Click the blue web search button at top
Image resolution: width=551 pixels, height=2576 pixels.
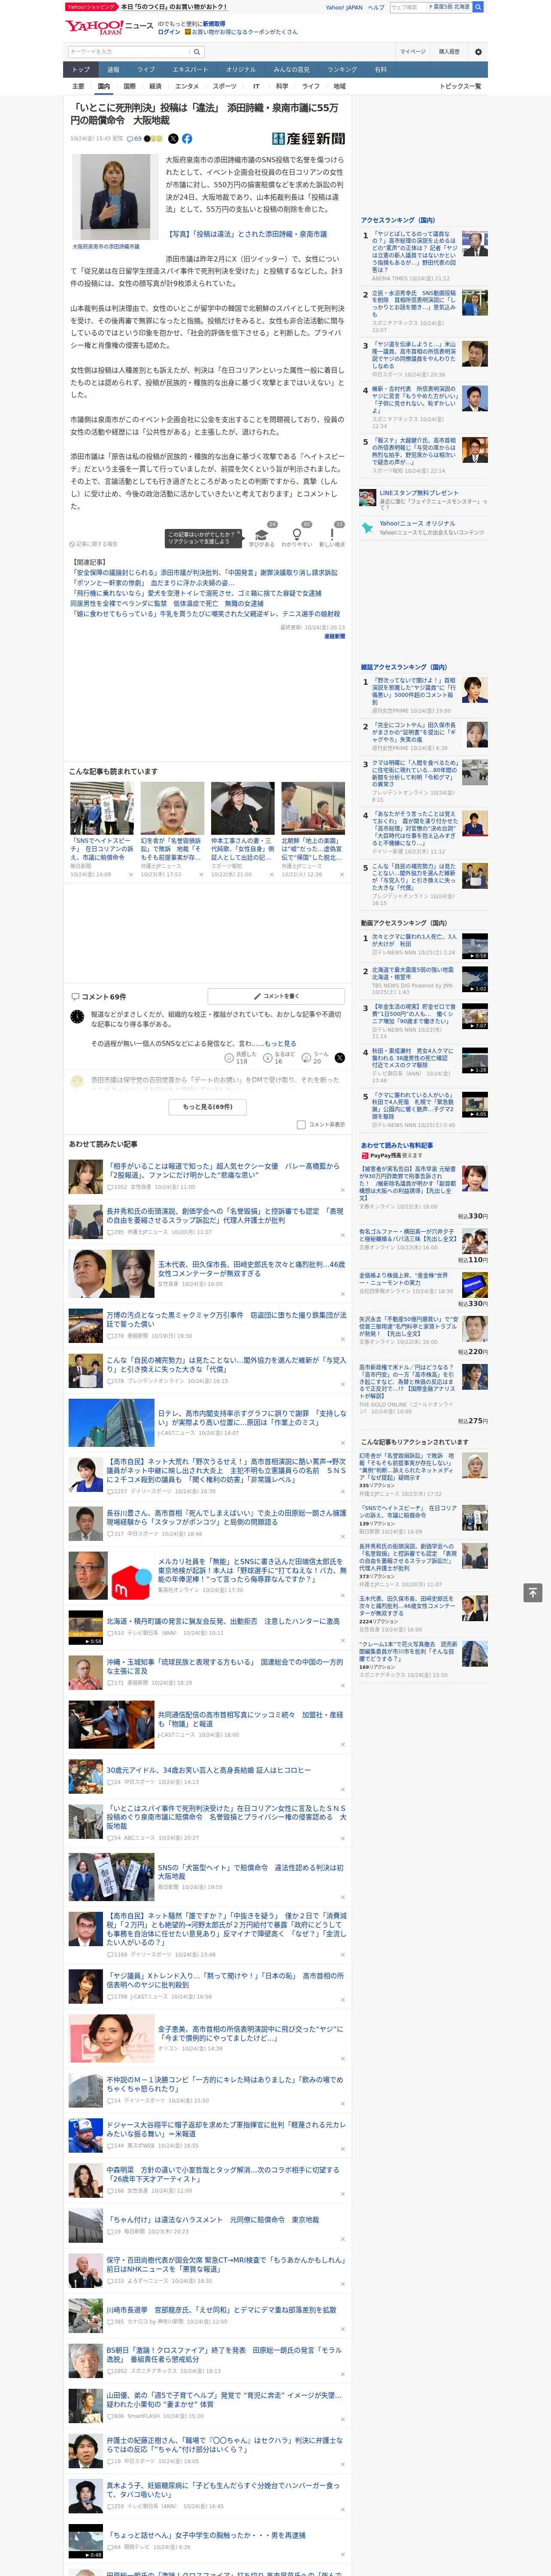click(x=478, y=7)
